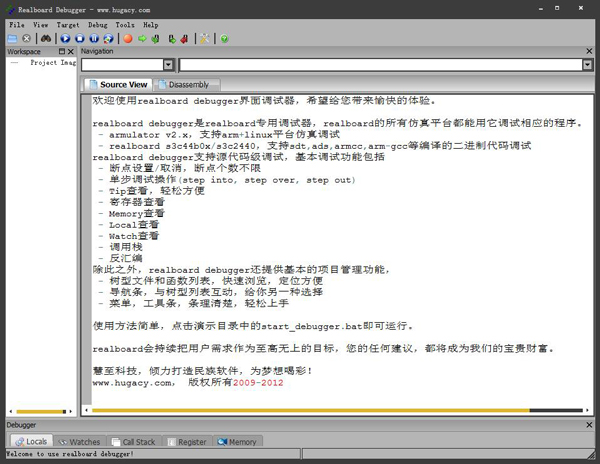Click the 'Local查看' line
The height and width of the screenshot is (464, 600).
tap(134, 225)
